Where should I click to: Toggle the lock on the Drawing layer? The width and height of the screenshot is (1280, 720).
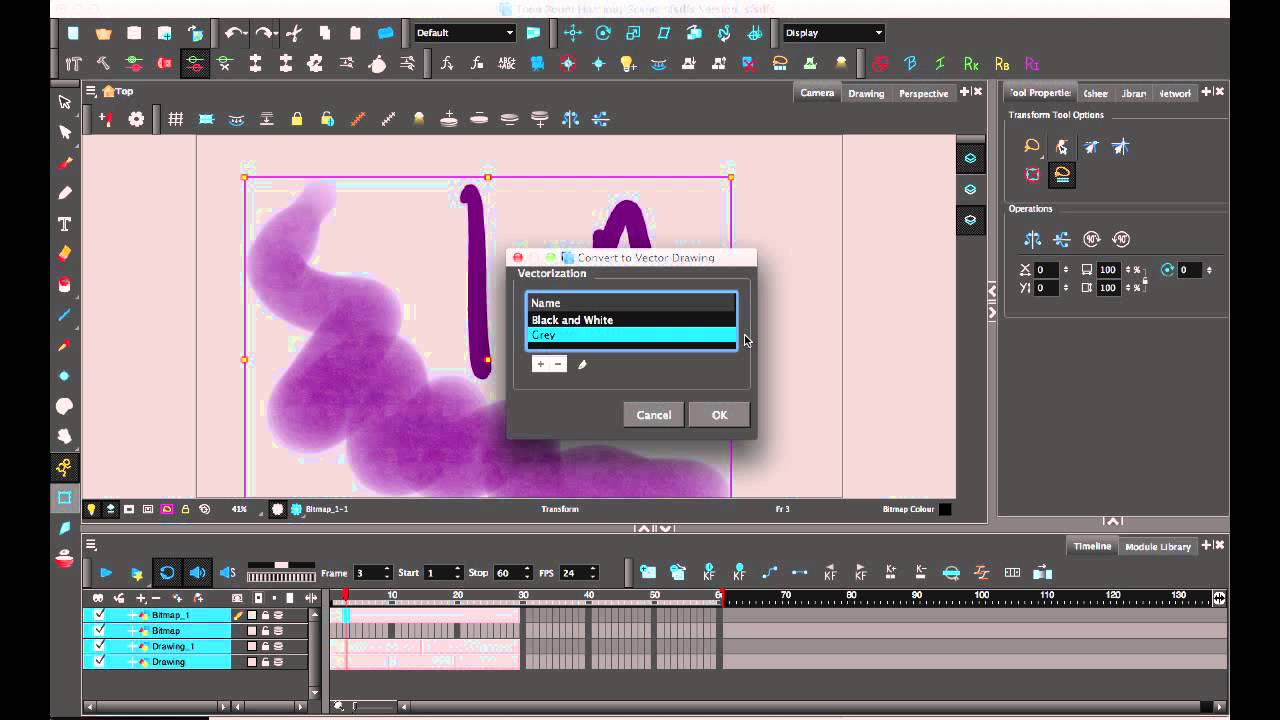pos(265,662)
